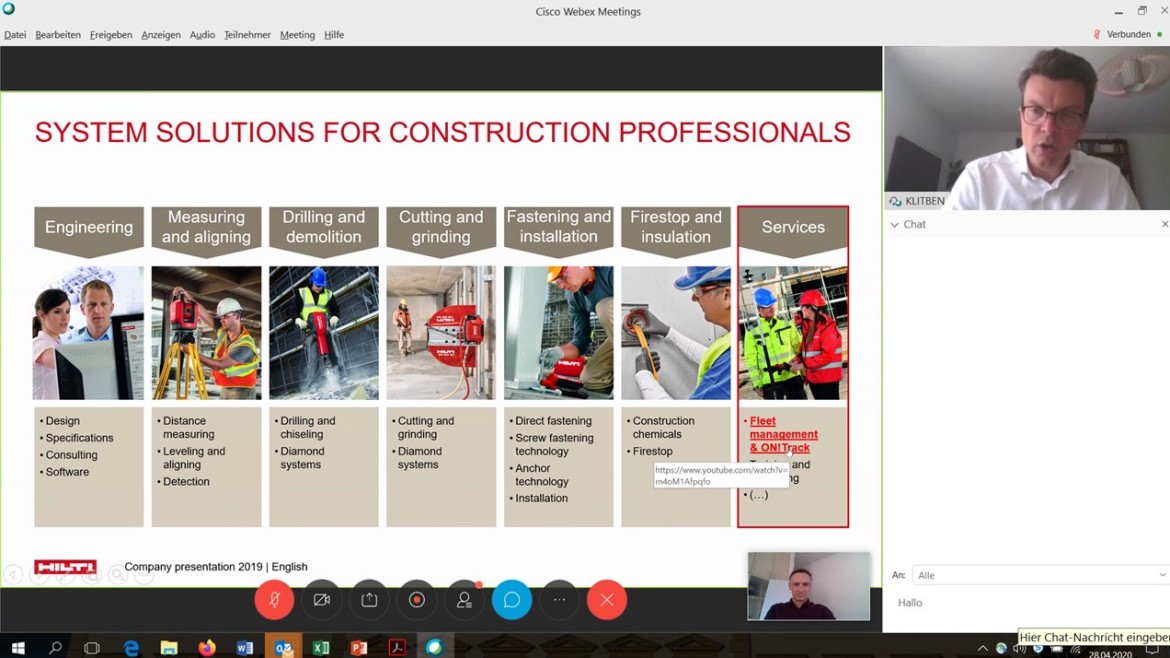Image resolution: width=1170 pixels, height=658 pixels.
Task: Turn on the video camera
Action: click(x=322, y=600)
